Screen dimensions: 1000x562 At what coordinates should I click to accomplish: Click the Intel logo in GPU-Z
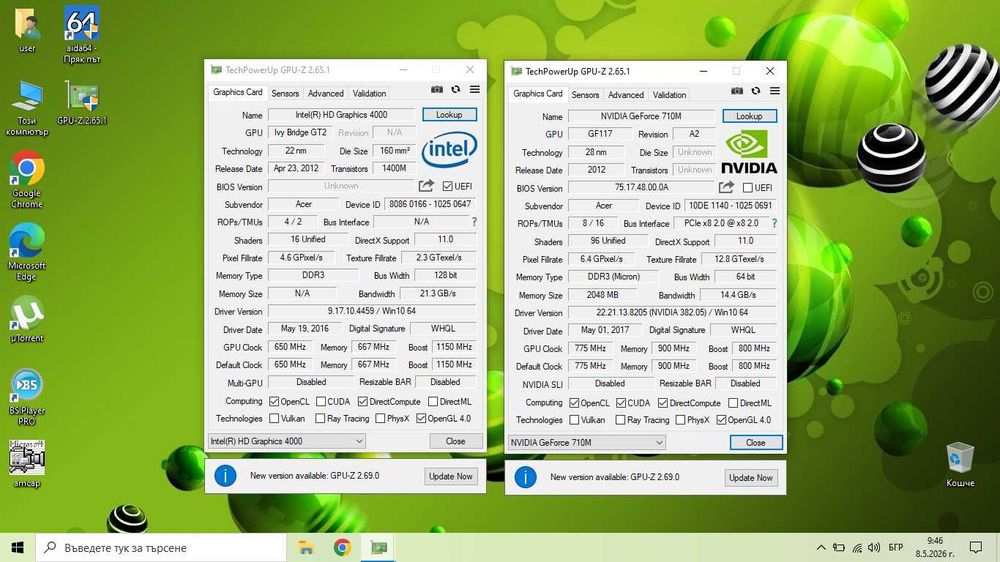coord(450,150)
